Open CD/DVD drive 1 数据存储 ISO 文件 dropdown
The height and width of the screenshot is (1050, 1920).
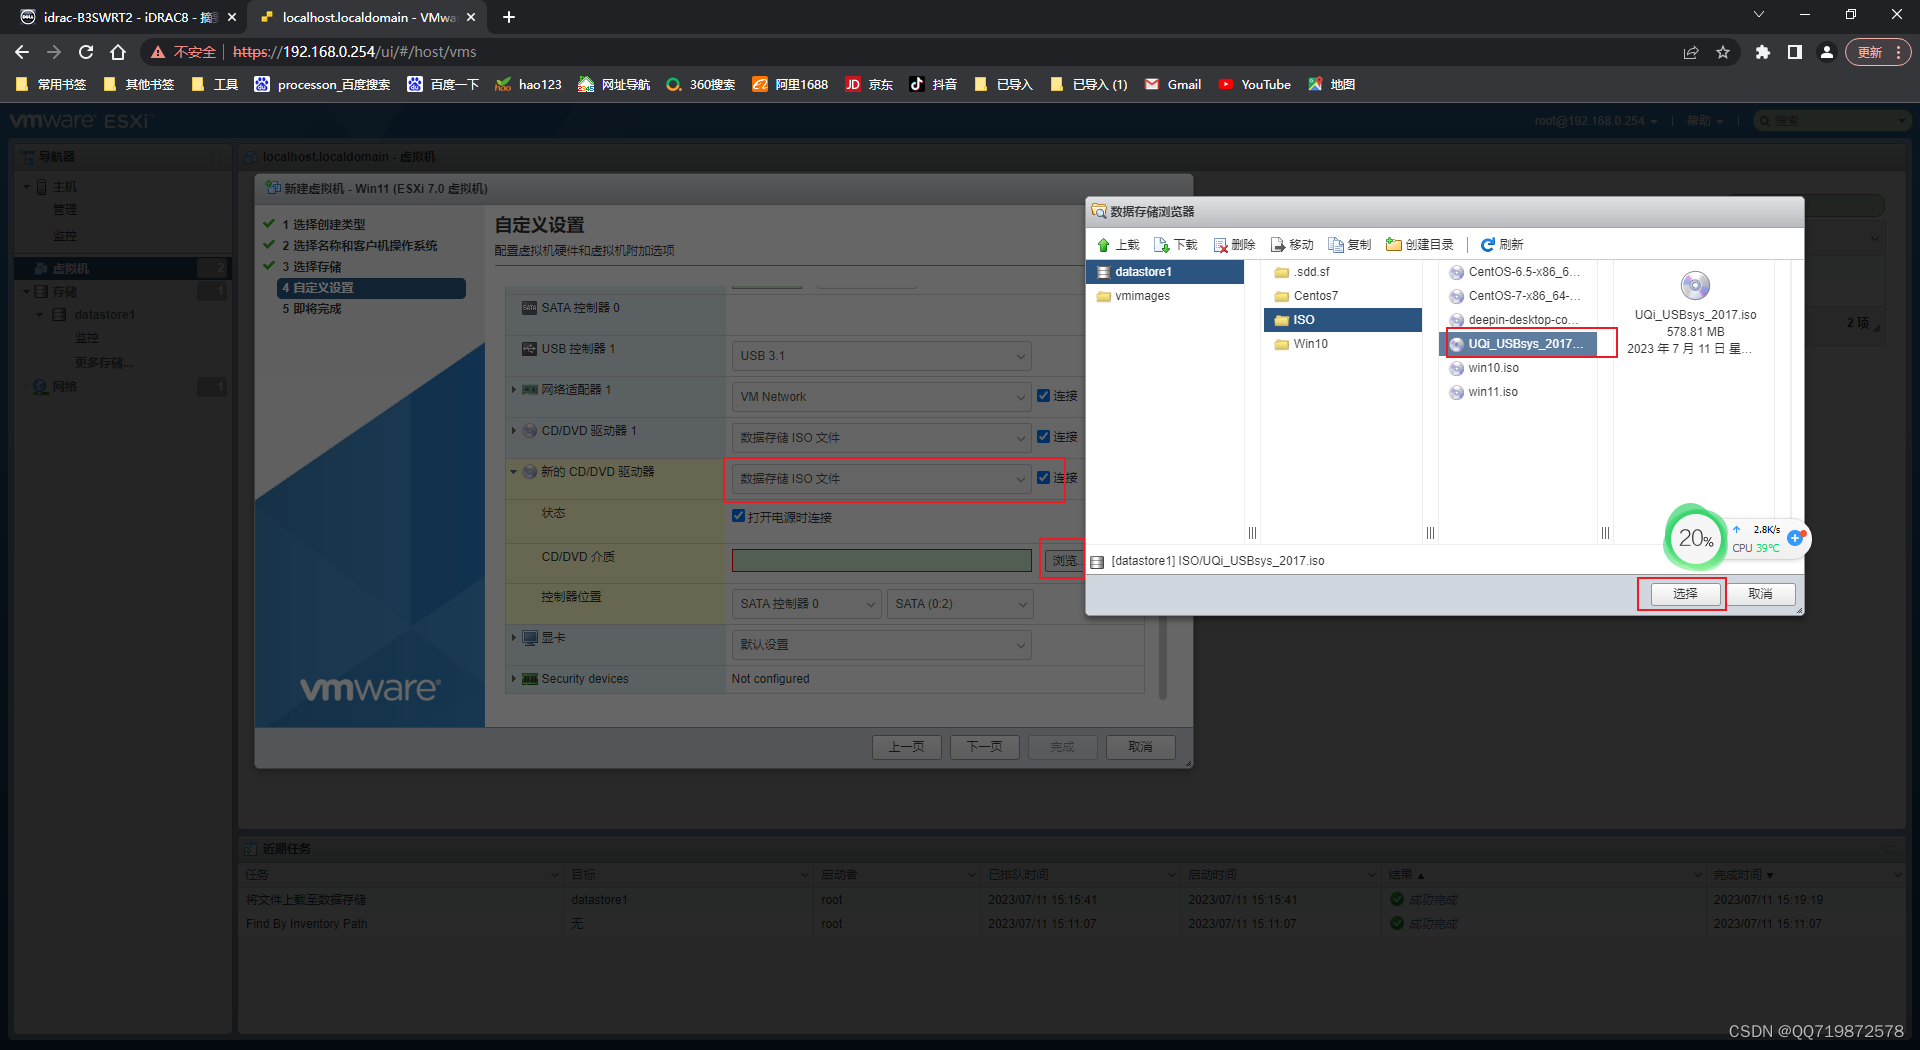coord(881,438)
